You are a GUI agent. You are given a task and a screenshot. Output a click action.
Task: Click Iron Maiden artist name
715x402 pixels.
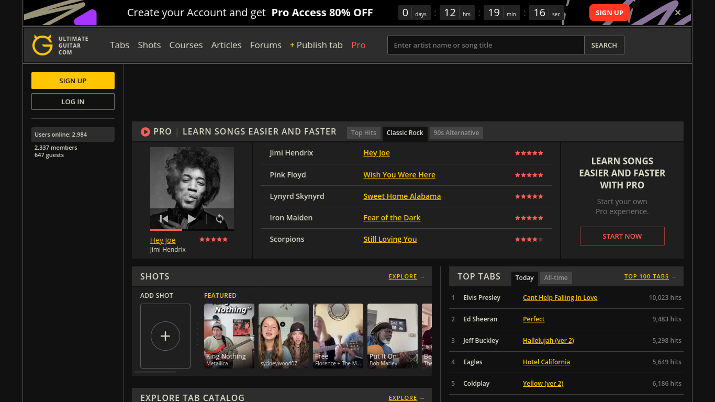pos(291,217)
